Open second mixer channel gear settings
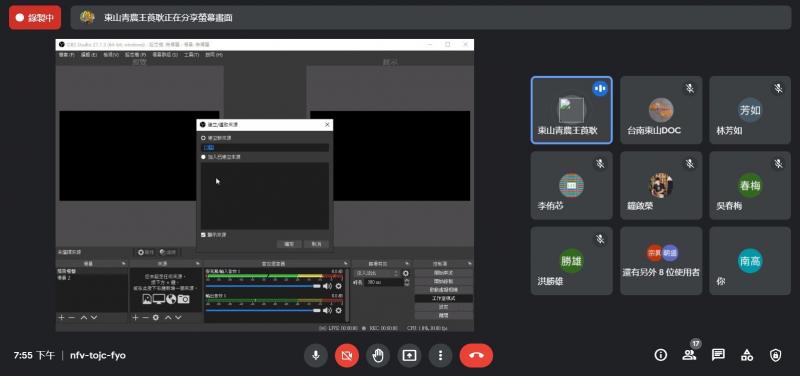Viewport: 800px width, 376px height. click(x=338, y=310)
